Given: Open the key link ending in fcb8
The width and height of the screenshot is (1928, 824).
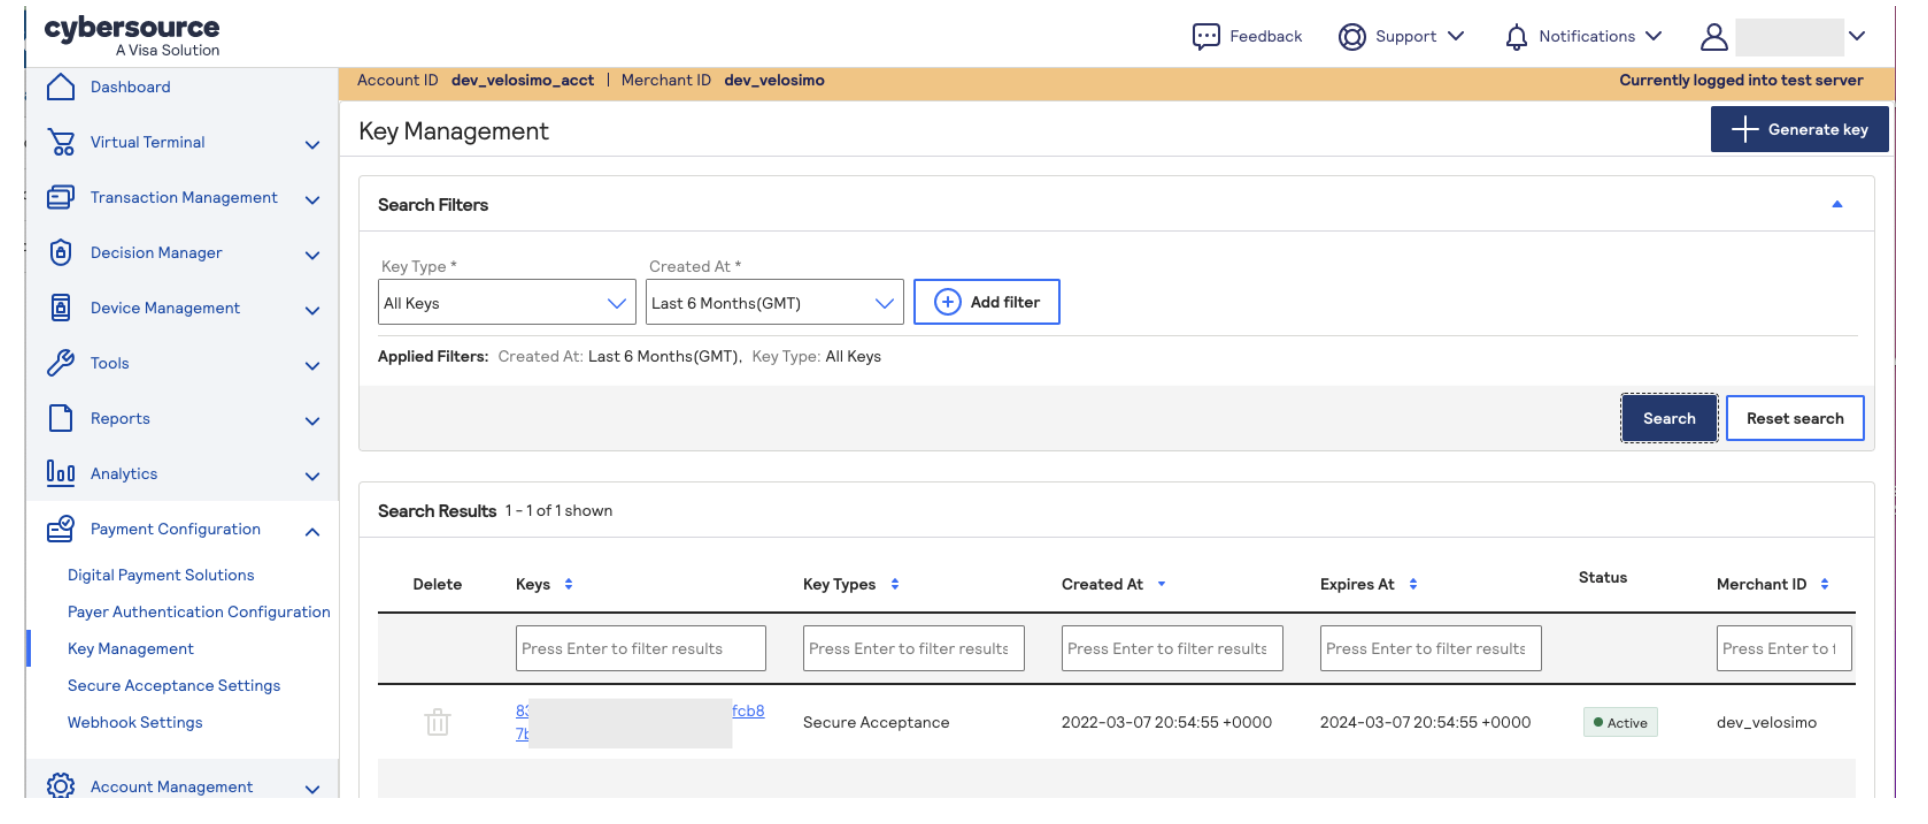Looking at the screenshot, I should tap(748, 711).
